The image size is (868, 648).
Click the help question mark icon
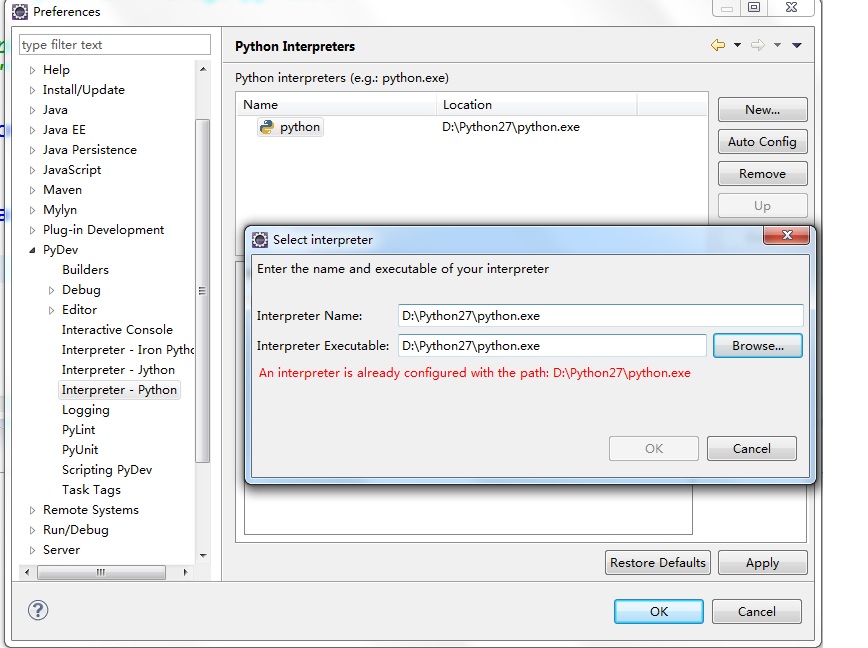click(38, 610)
